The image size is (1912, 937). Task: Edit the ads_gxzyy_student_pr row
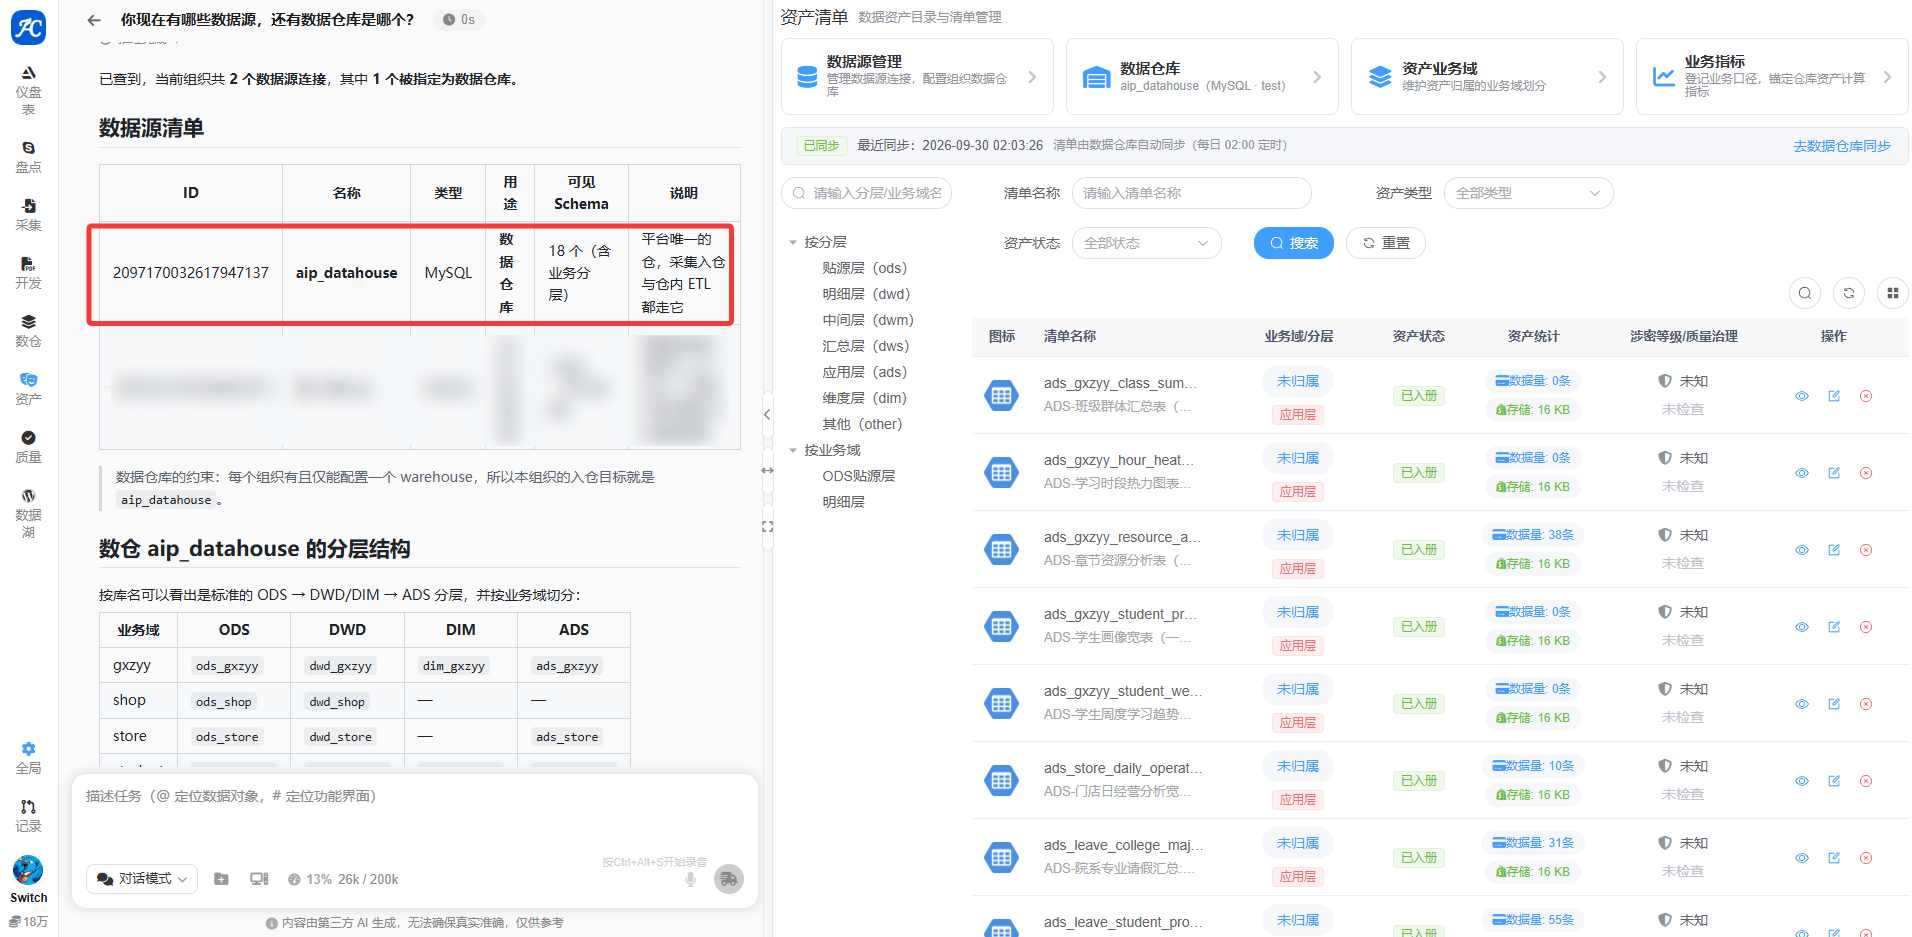coord(1834,627)
